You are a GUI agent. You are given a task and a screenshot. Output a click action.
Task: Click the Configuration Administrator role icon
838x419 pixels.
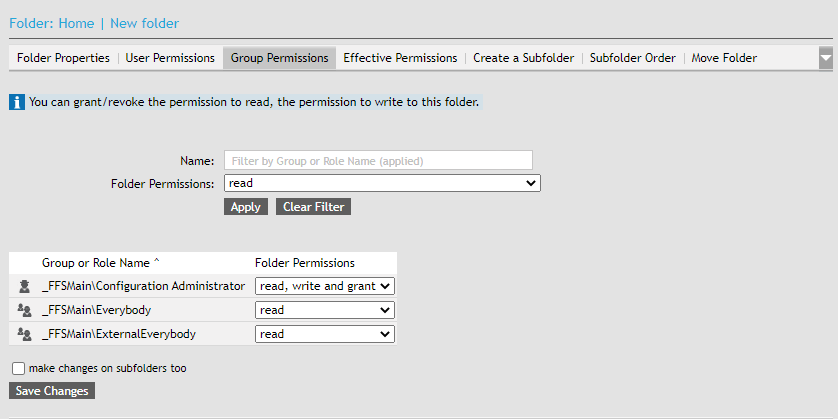[x=25, y=286]
